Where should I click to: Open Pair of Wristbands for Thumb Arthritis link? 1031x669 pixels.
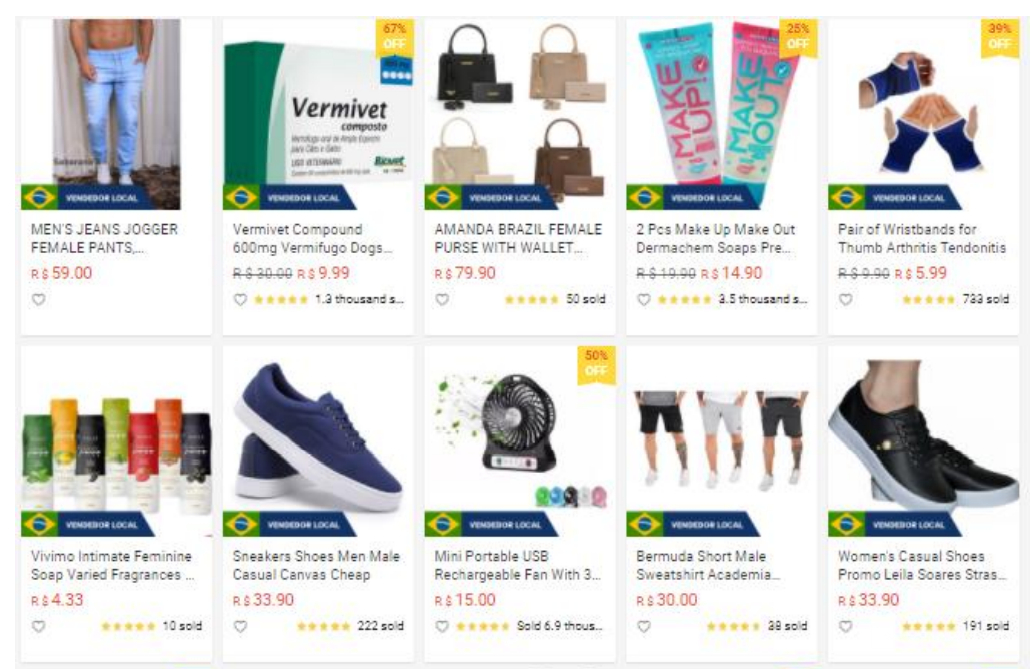pos(922,238)
